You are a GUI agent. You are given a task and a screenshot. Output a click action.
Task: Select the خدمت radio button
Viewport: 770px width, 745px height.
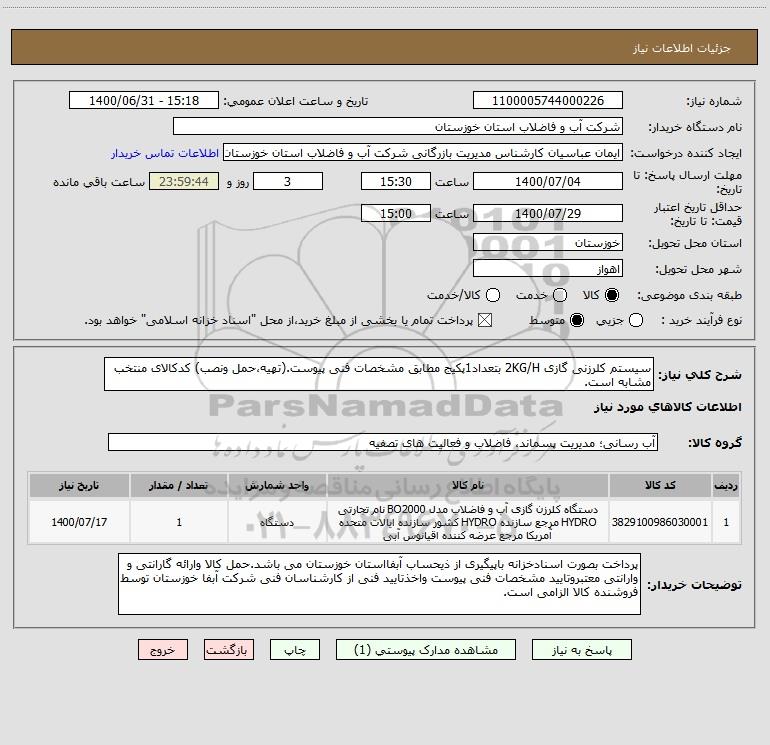pos(560,295)
